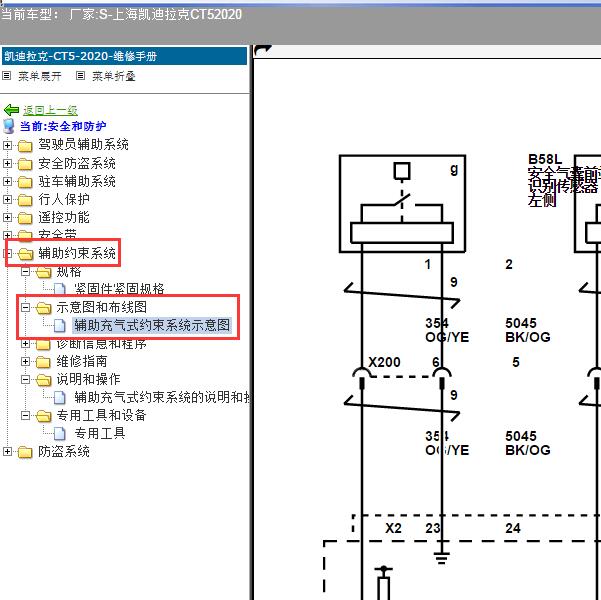The width and height of the screenshot is (601, 600).
Task: Click the page icon beside 辅助充气式约束系统的说明
Action: point(59,398)
